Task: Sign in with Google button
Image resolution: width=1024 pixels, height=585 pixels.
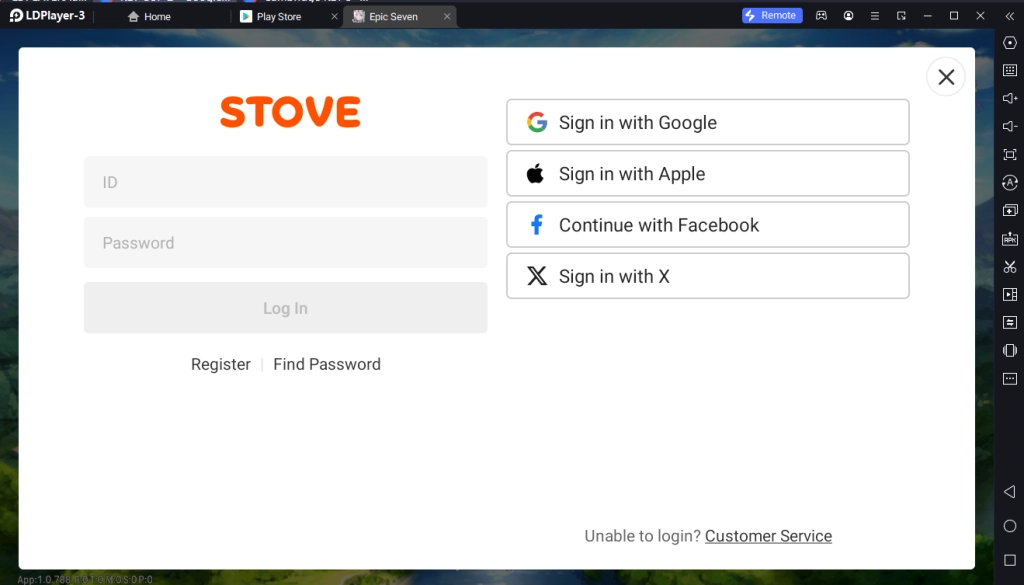Action: point(708,122)
